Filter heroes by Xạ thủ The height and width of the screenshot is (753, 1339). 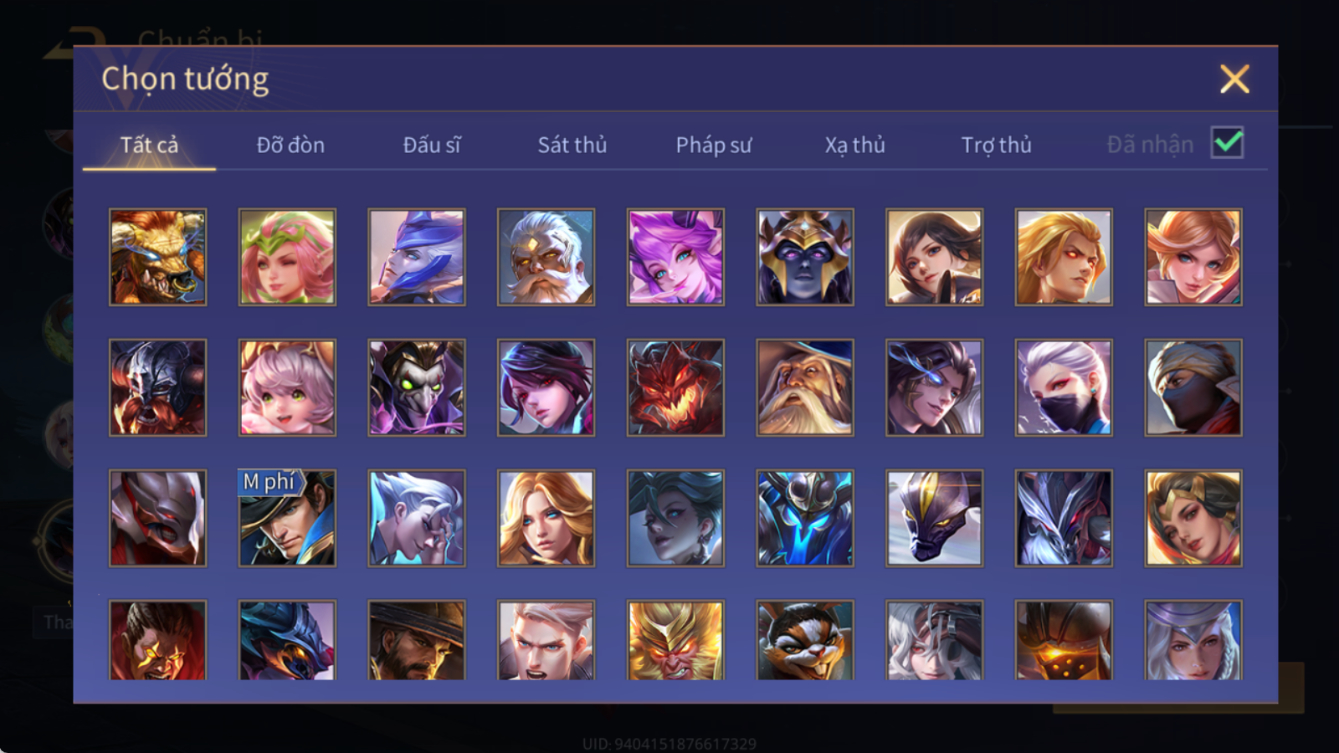tap(855, 145)
